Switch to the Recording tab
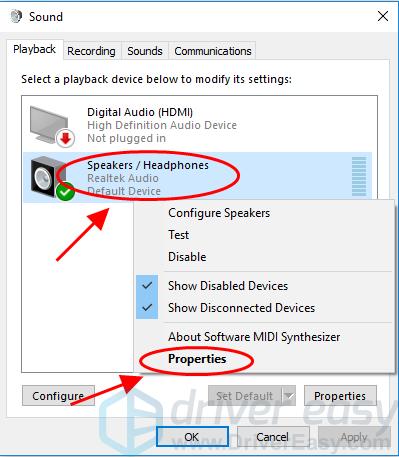This screenshot has height=457, width=399. [x=91, y=51]
